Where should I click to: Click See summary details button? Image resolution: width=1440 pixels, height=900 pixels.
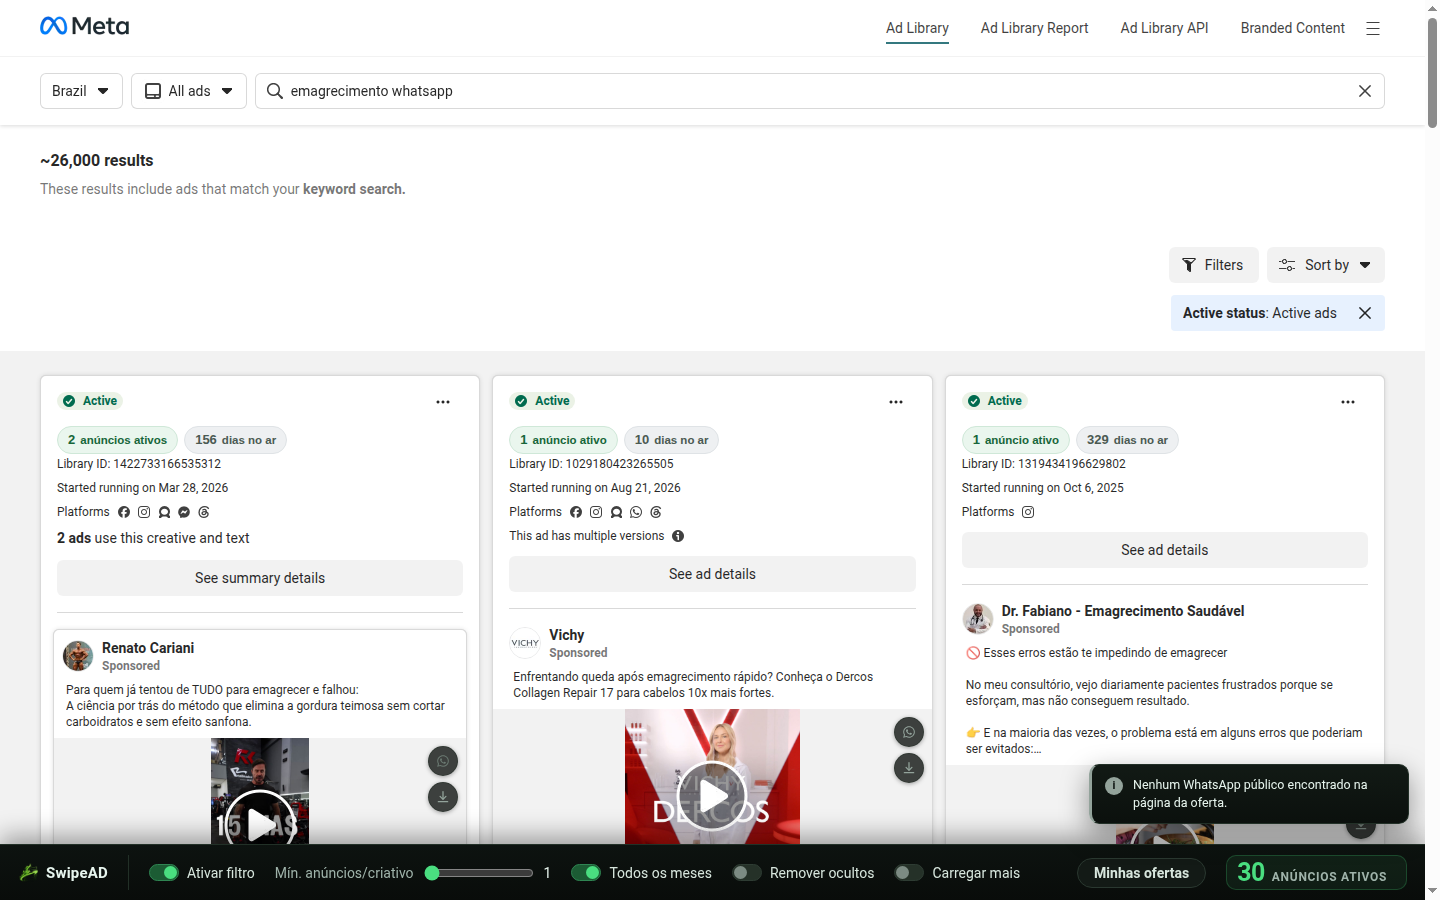pyautogui.click(x=260, y=578)
